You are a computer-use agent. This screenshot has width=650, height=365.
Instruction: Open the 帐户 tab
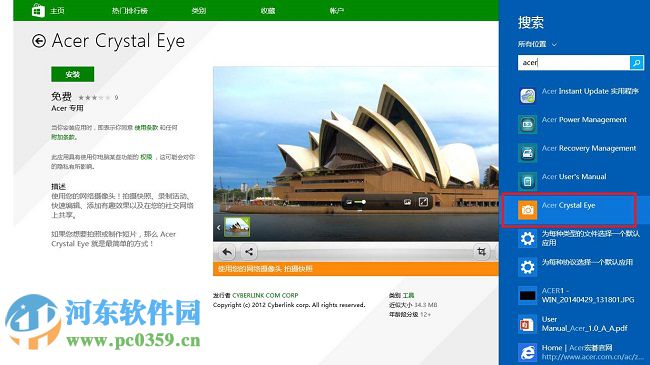tap(337, 11)
